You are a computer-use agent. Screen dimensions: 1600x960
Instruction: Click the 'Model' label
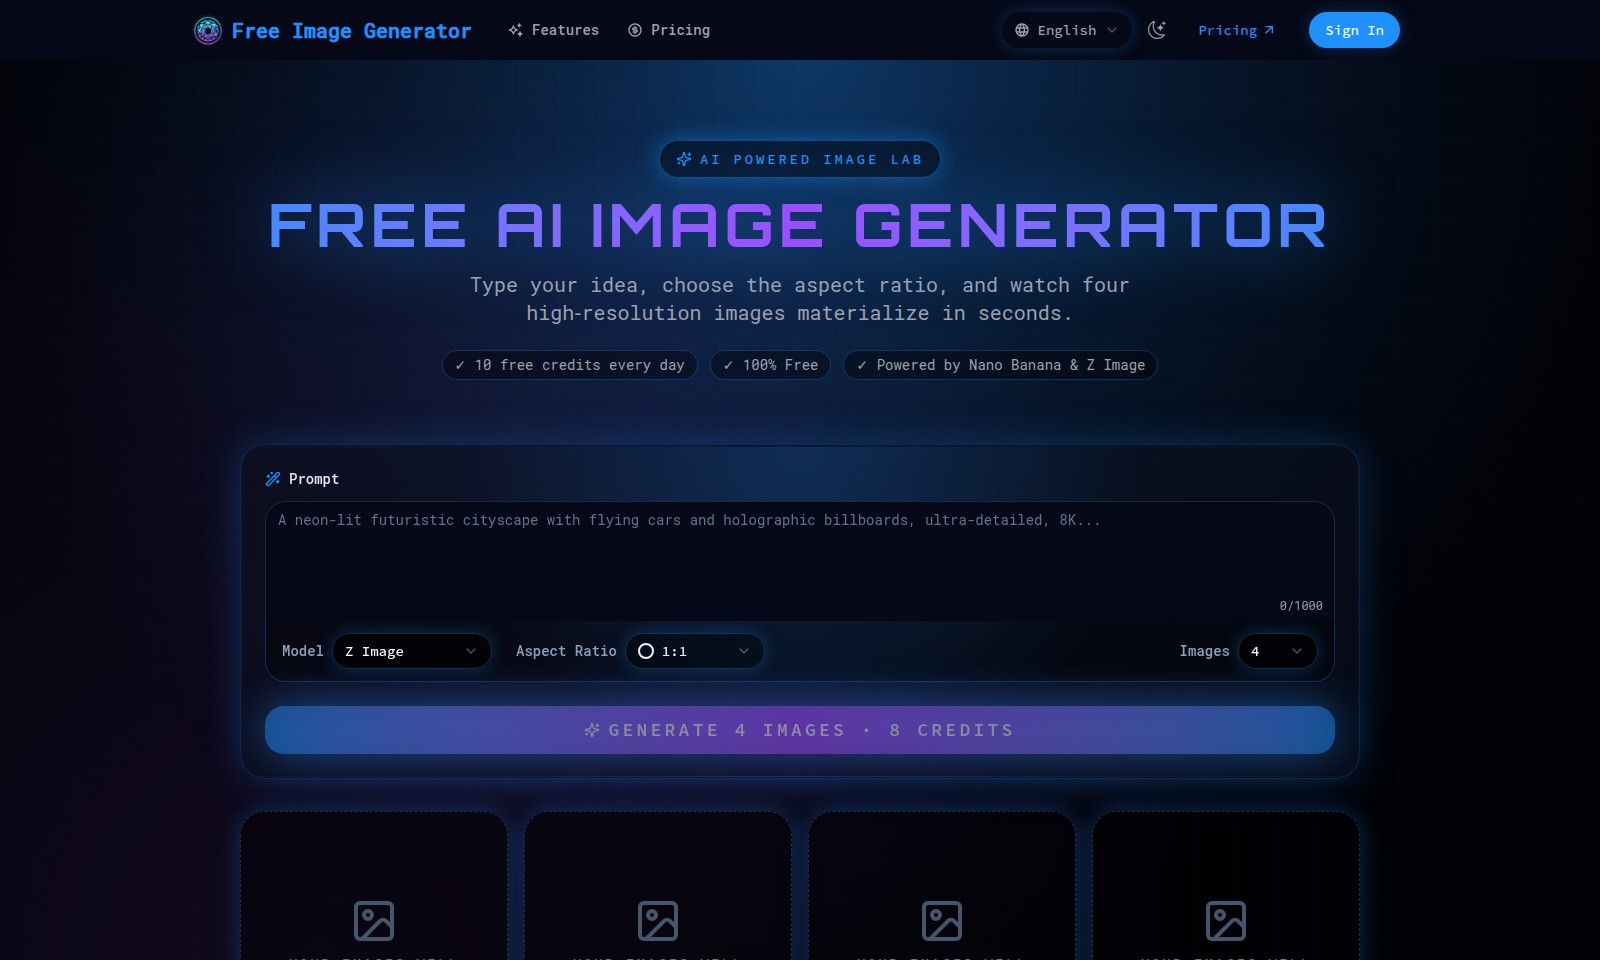302,651
